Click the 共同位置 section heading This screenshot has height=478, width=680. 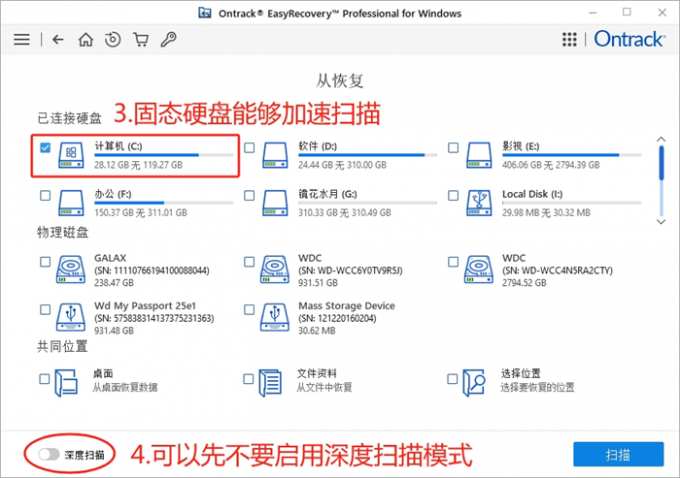(x=63, y=346)
